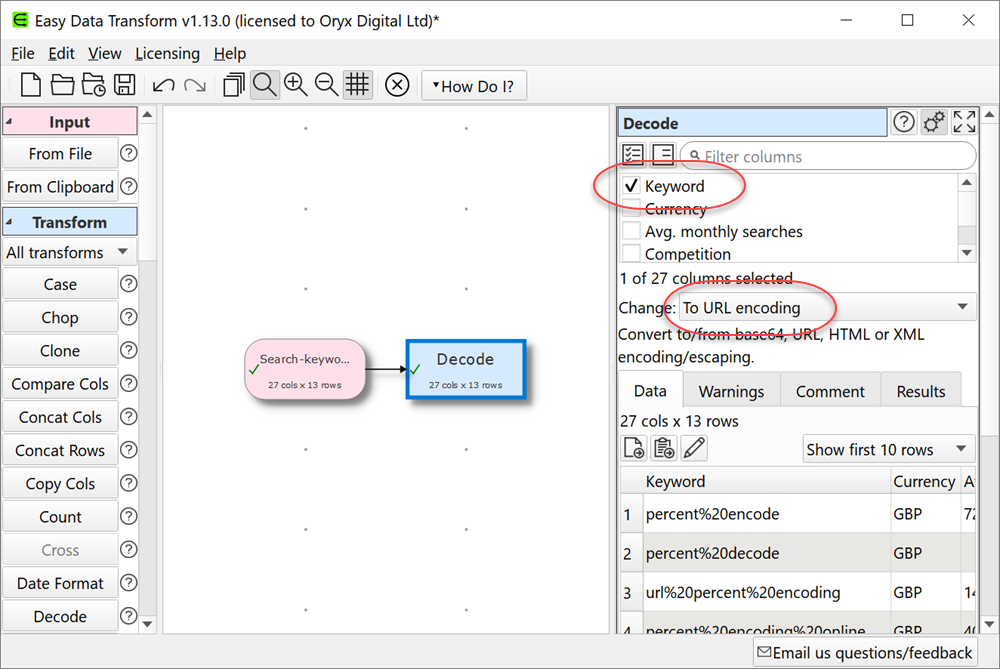Switch to the Warnings tab
1000x669 pixels.
click(731, 390)
